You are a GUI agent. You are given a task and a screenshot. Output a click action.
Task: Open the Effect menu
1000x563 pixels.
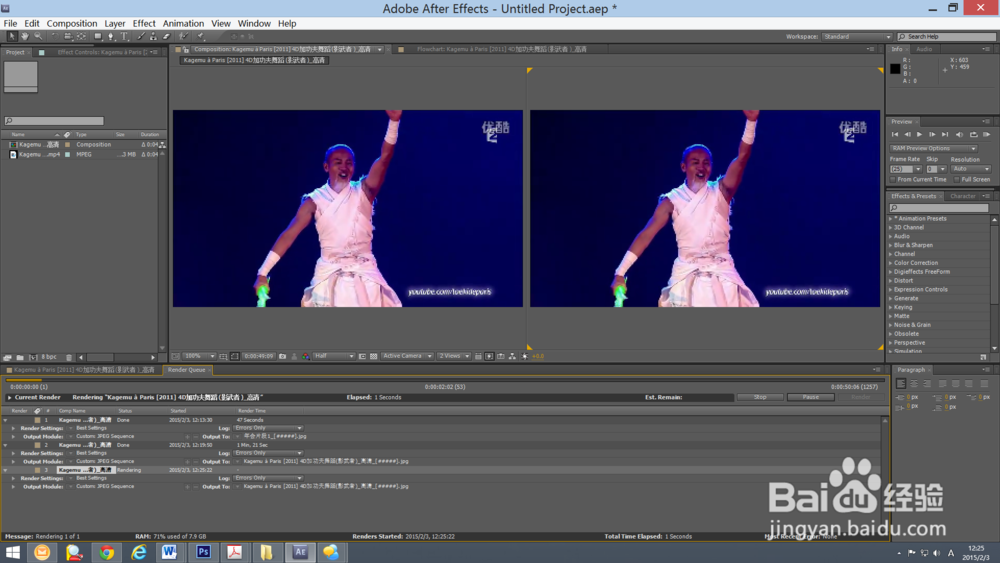point(144,24)
